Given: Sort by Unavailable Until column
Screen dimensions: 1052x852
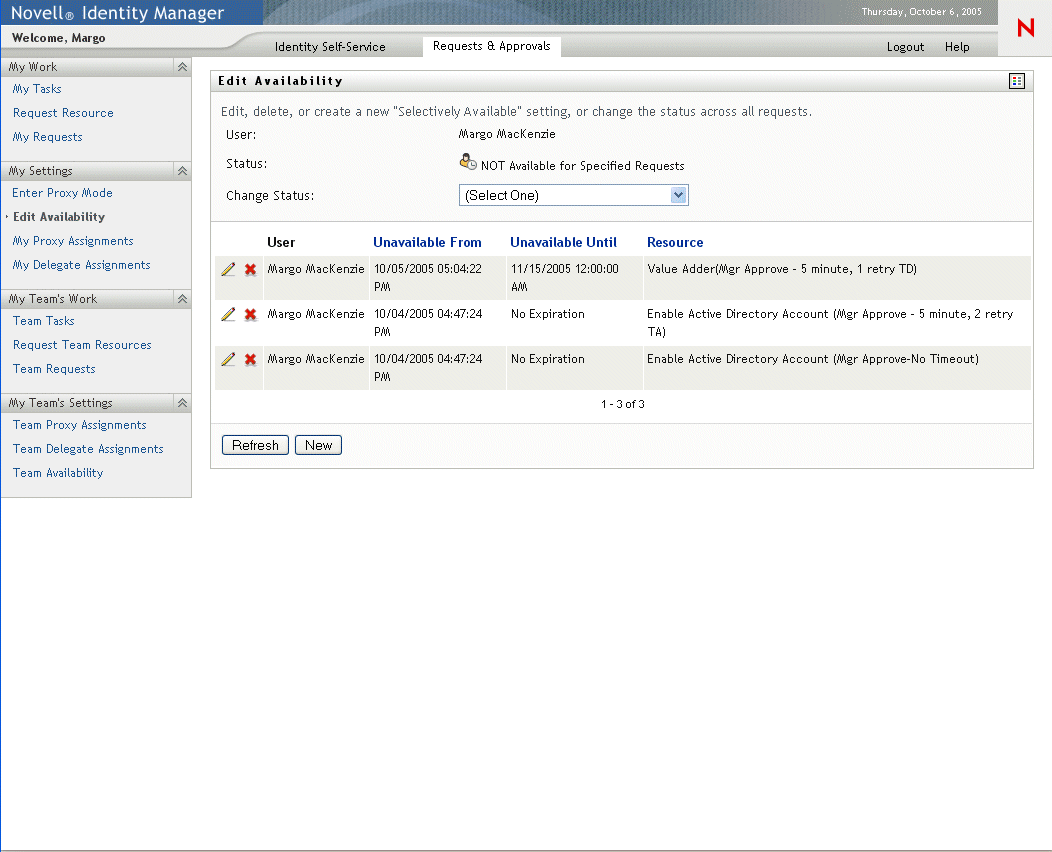Looking at the screenshot, I should point(564,243).
